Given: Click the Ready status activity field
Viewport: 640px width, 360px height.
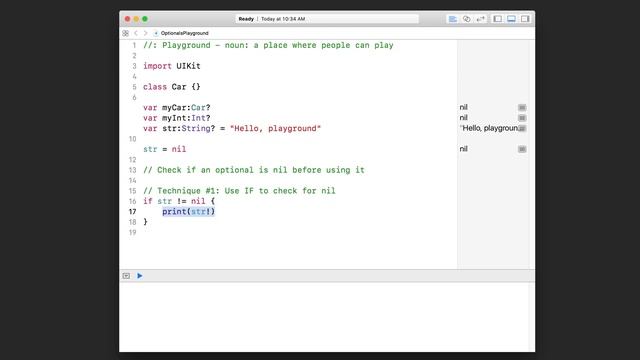Looking at the screenshot, I should tap(327, 19).
